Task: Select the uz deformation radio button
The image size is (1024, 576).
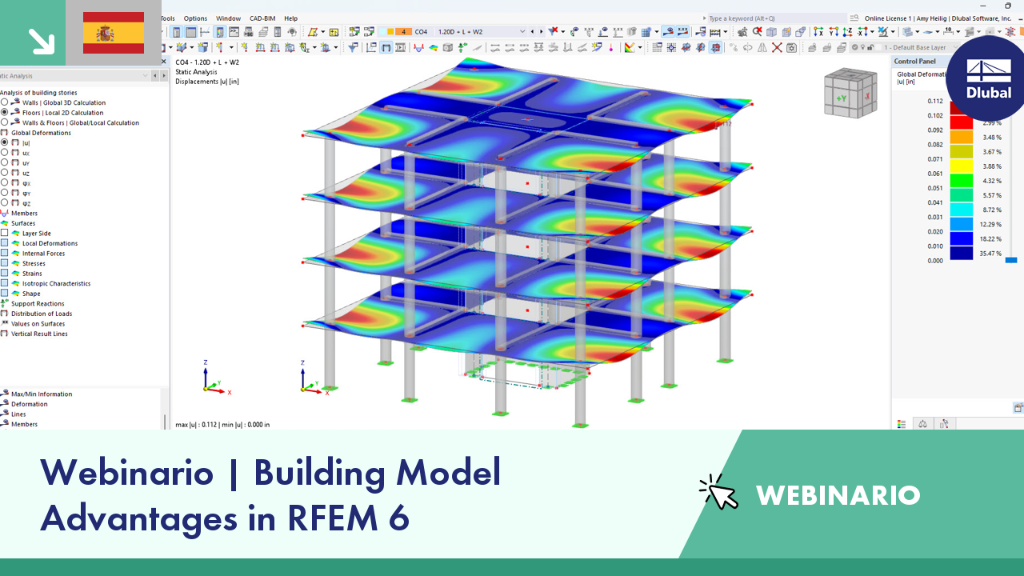Action: [x=5, y=173]
